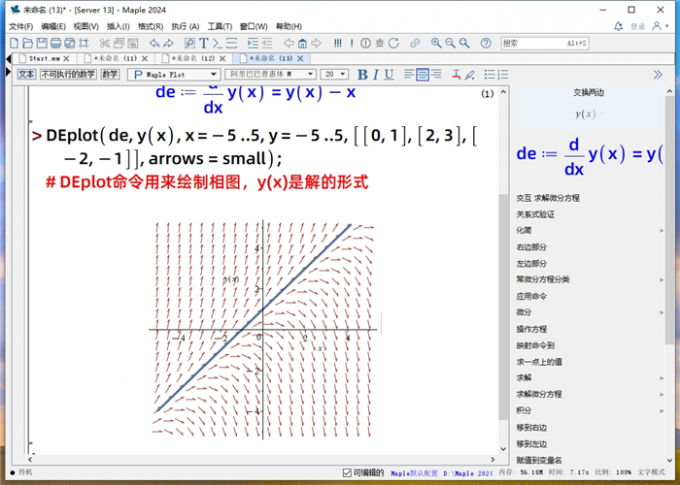Toggle the 可编辑的 checkbox
This screenshot has height=485, width=680.
tap(346, 472)
